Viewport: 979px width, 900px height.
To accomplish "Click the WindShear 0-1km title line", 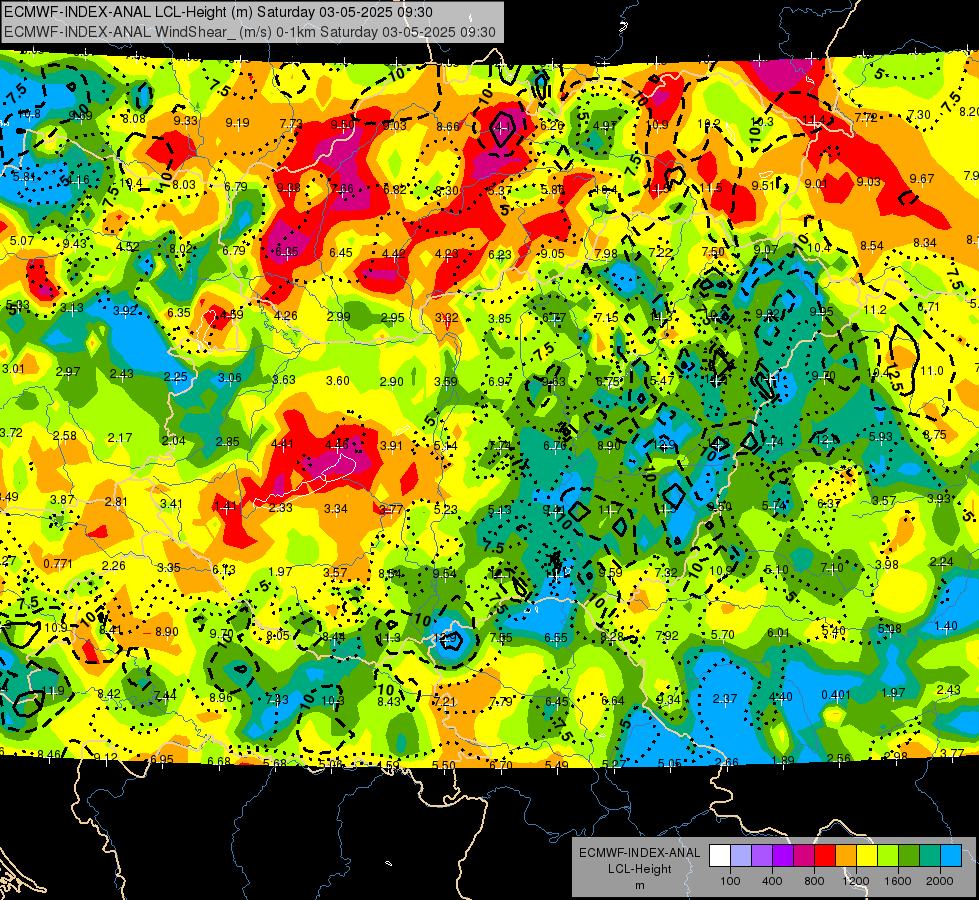I will [250, 32].
